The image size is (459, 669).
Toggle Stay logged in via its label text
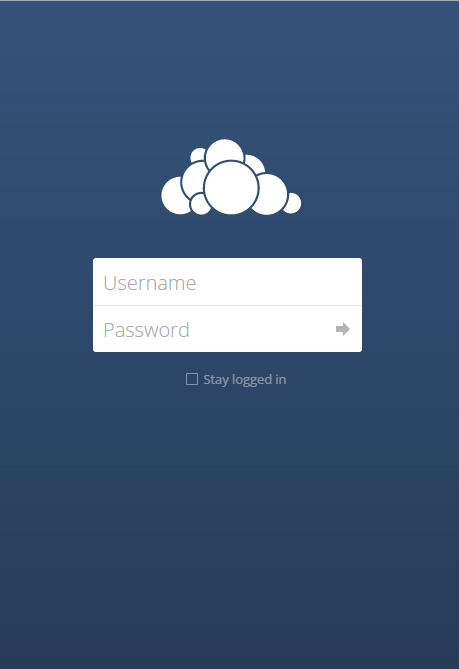[x=244, y=379]
